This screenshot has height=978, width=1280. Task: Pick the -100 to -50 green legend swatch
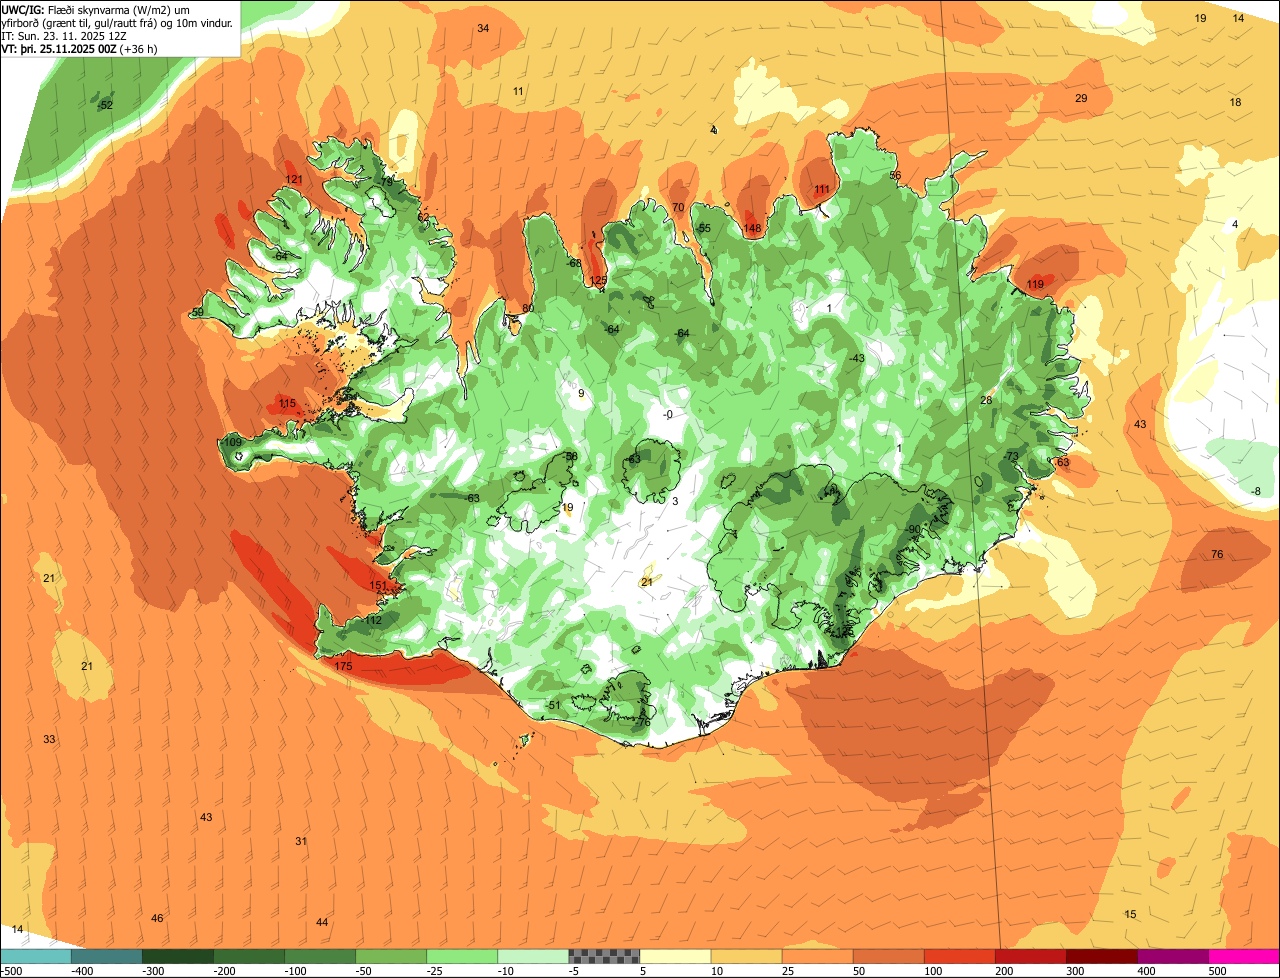click(x=320, y=956)
